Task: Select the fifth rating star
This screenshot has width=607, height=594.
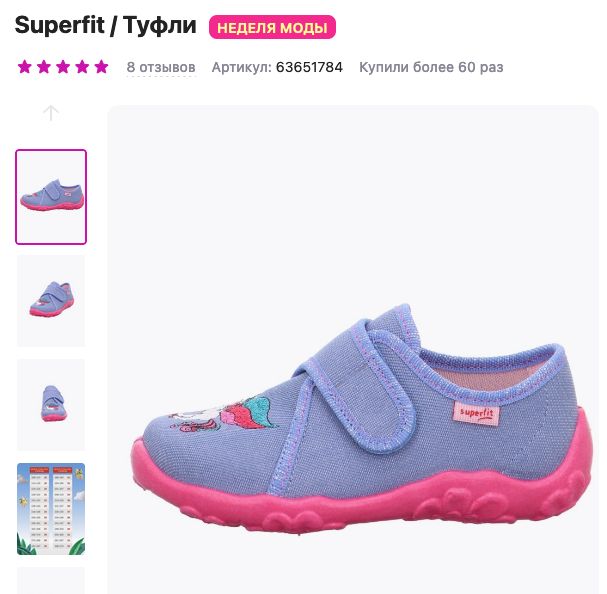Action: (x=101, y=67)
